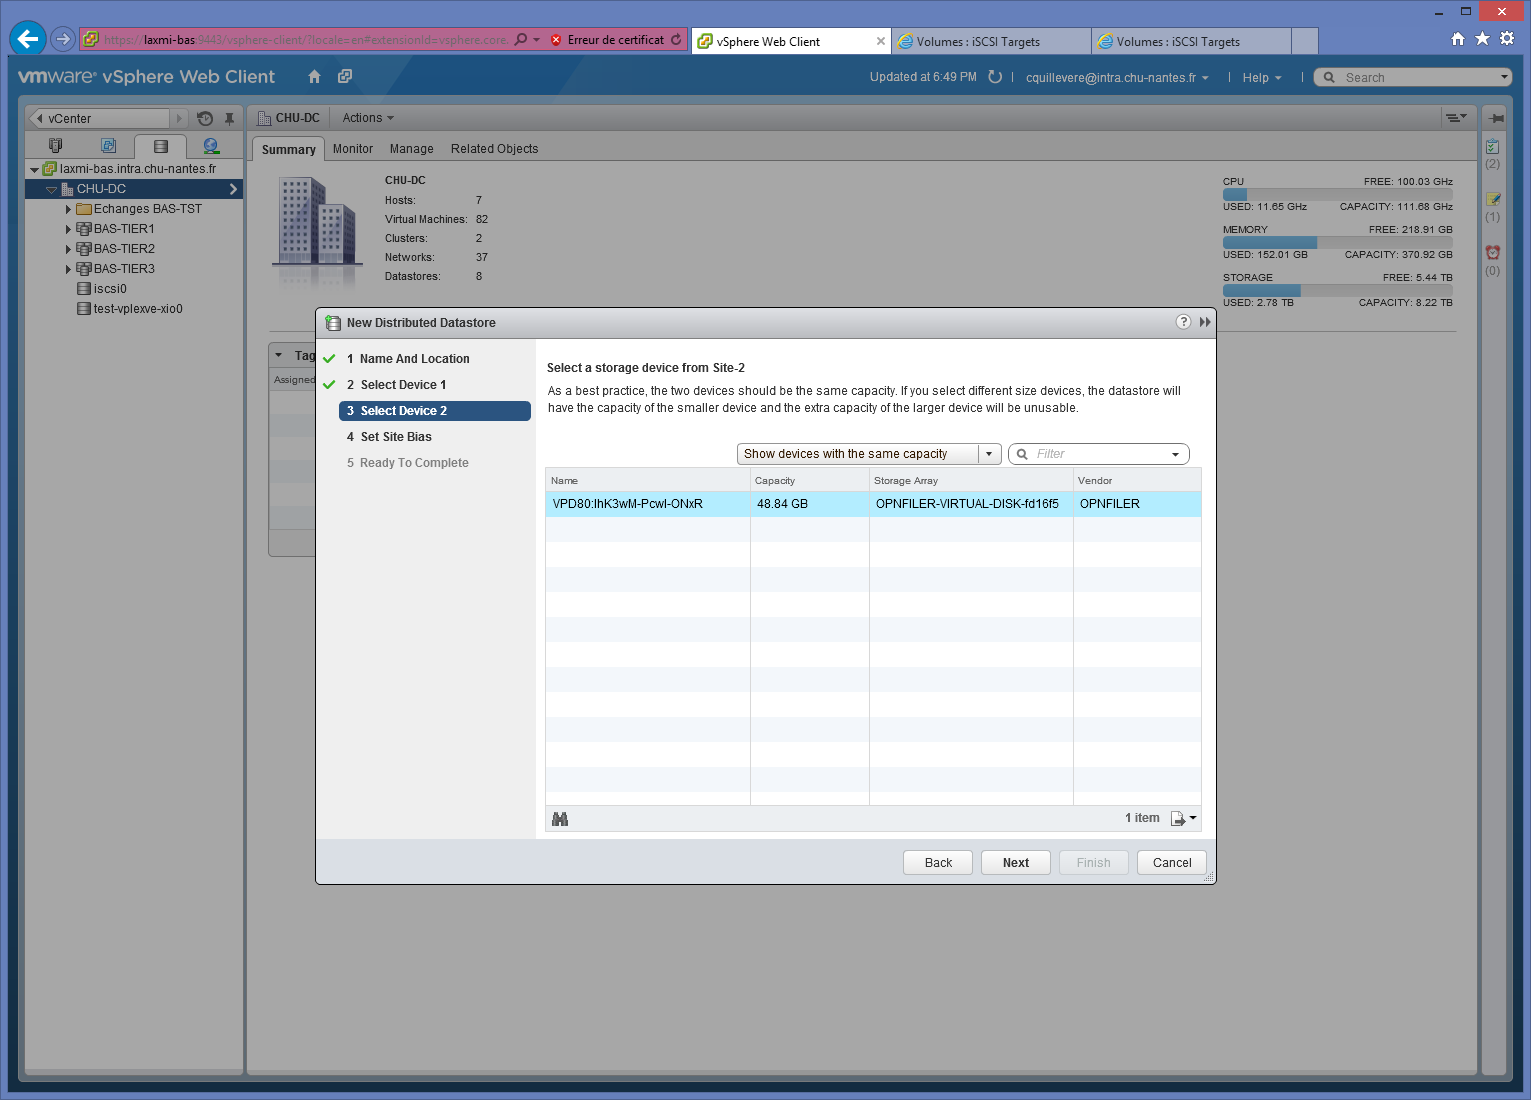Open the panel view options menu icon

pos(1456,118)
